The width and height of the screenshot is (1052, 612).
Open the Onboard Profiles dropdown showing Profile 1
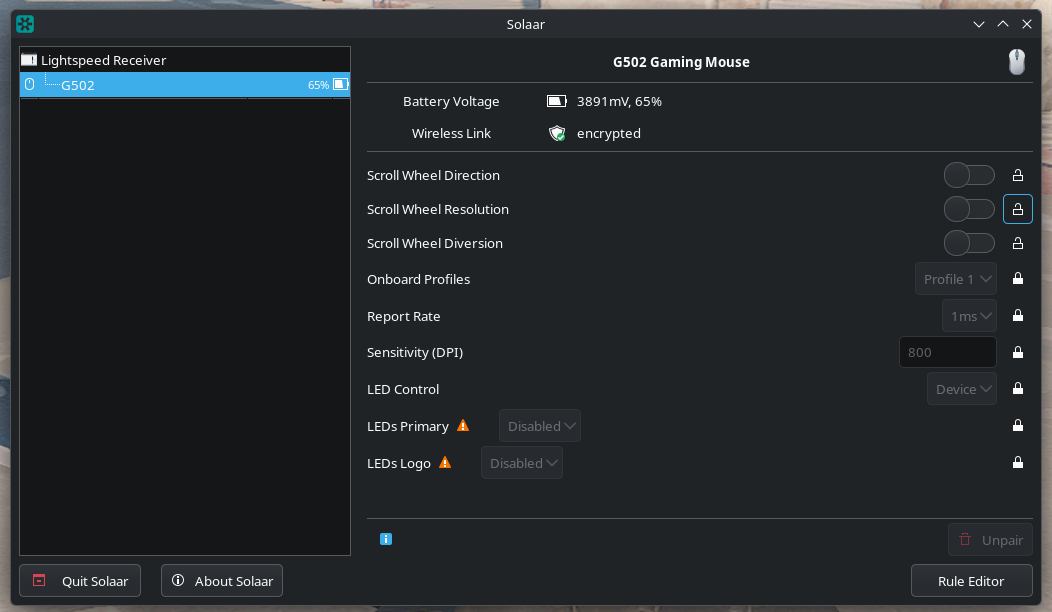[x=956, y=279]
